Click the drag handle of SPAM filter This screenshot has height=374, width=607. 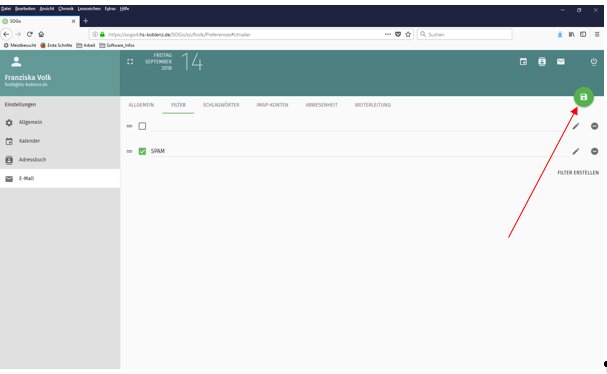(129, 151)
